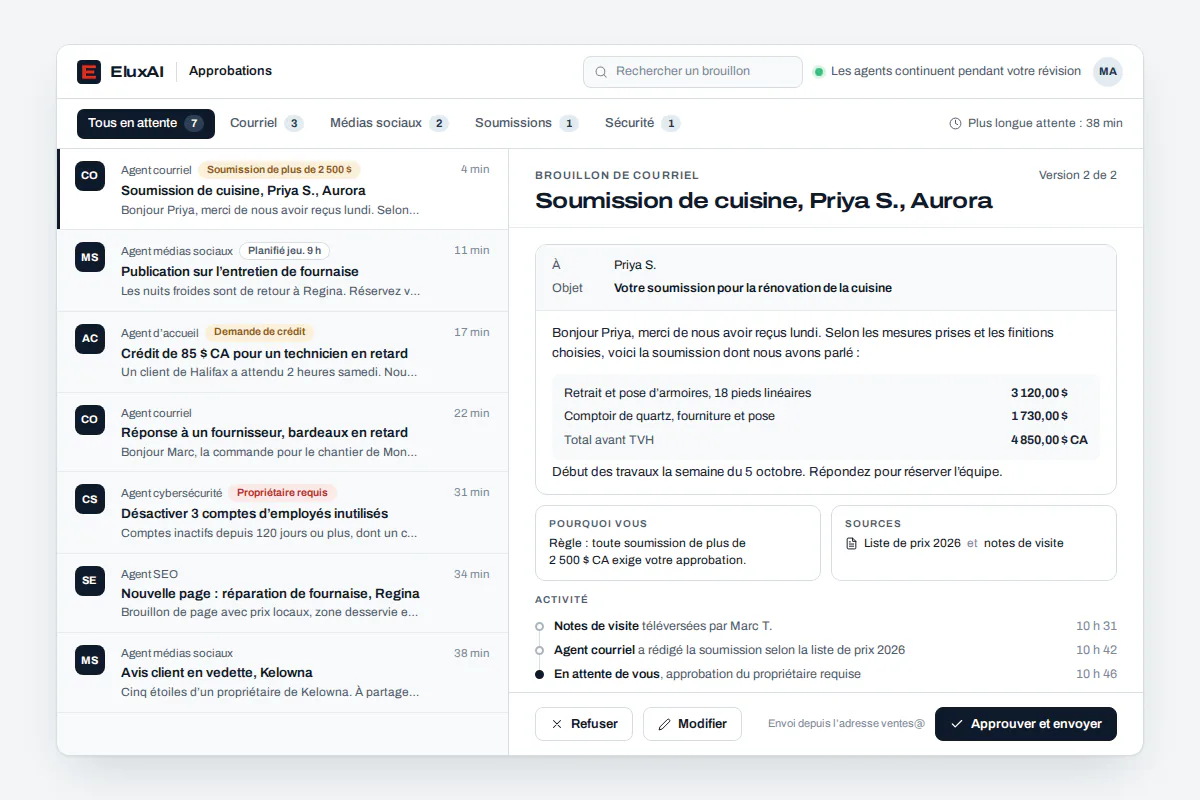
Task: Open the notes de visite source
Action: coord(1024,544)
